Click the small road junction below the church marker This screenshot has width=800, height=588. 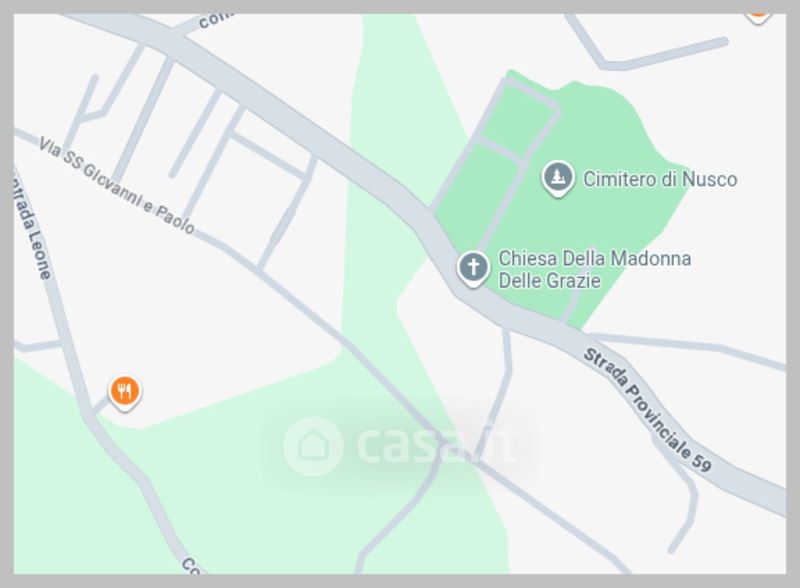[x=505, y=331]
